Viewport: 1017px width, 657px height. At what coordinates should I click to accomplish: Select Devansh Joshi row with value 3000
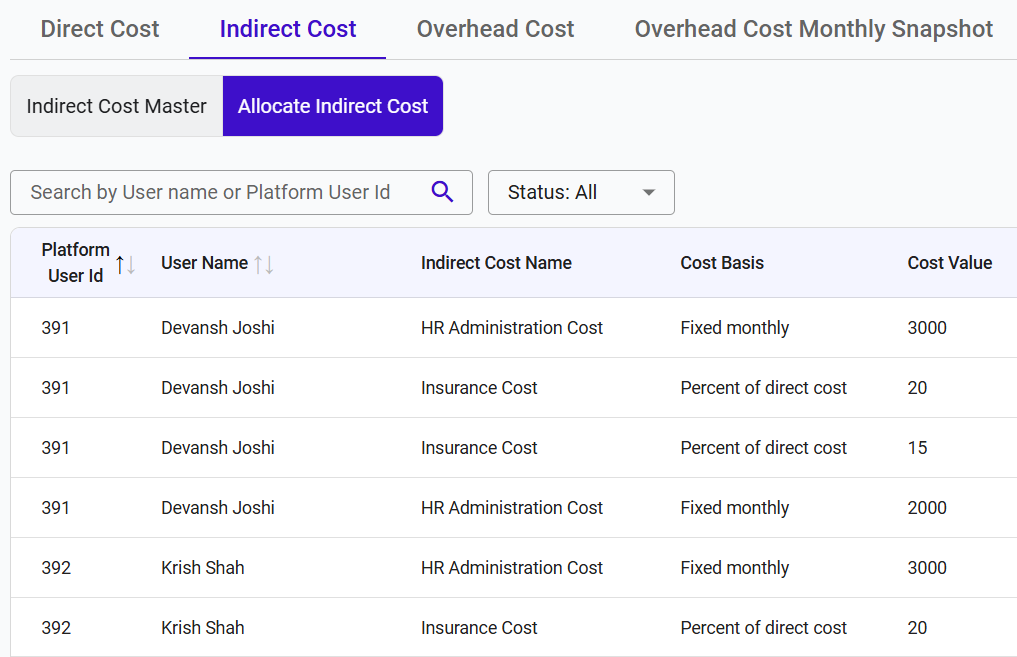514,328
